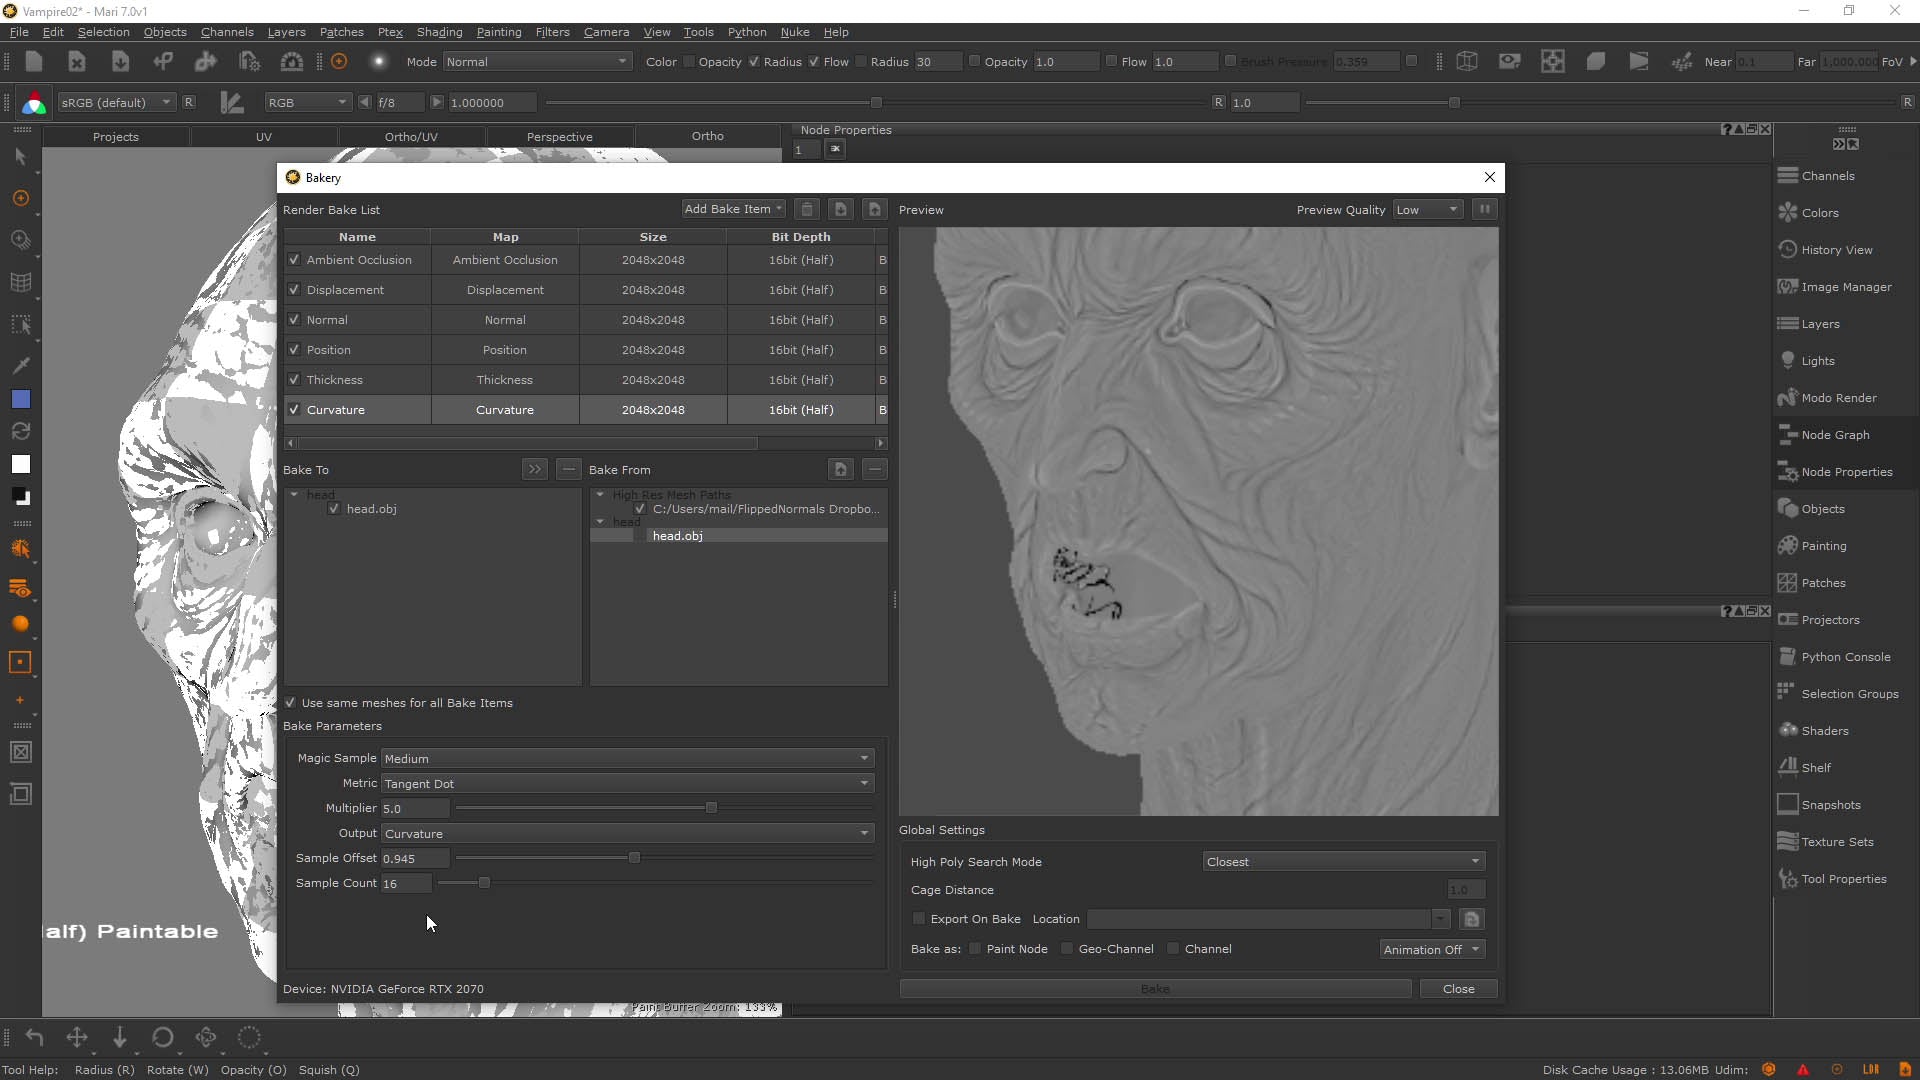Image resolution: width=1920 pixels, height=1080 pixels.
Task: Select the arrow selection tool in left toolbar
Action: (x=21, y=157)
